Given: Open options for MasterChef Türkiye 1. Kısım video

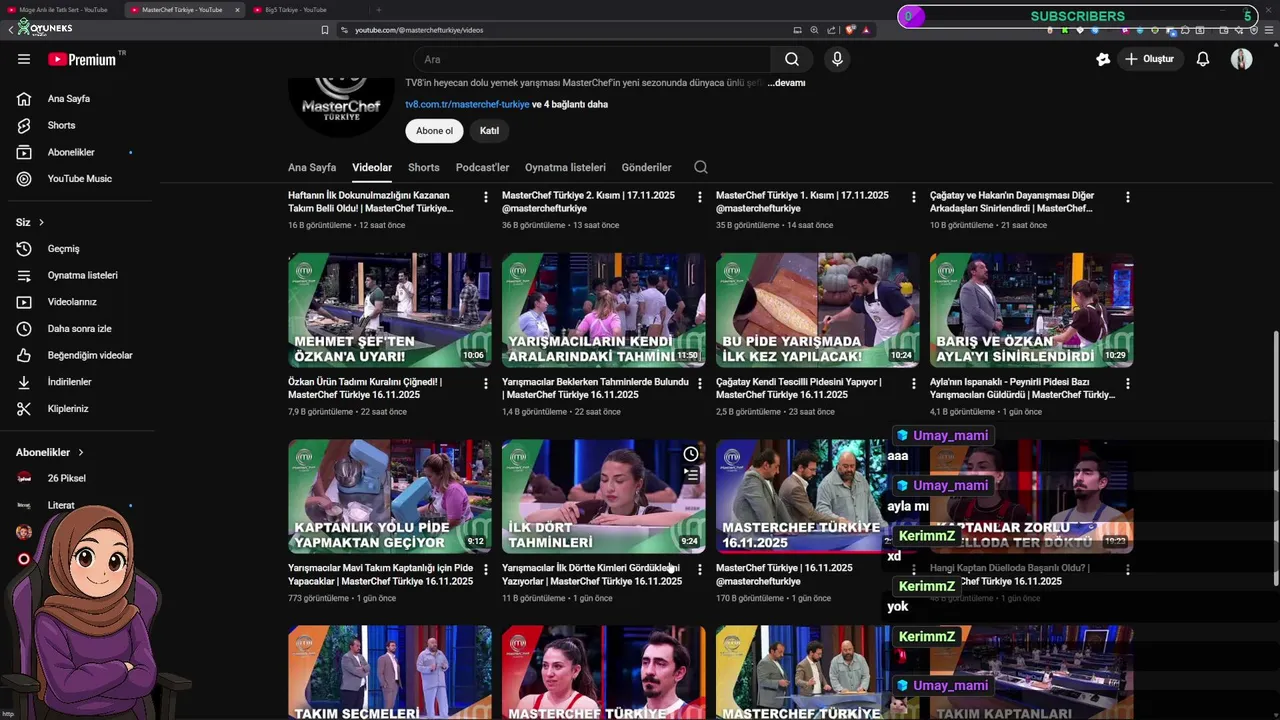Looking at the screenshot, I should (914, 197).
